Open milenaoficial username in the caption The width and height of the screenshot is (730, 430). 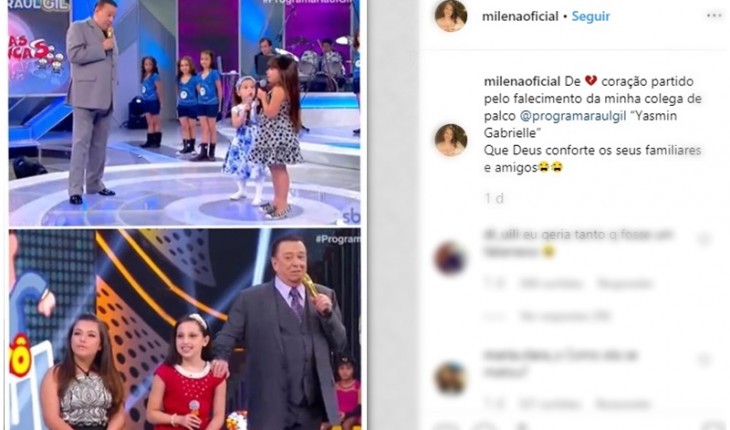coord(522,81)
